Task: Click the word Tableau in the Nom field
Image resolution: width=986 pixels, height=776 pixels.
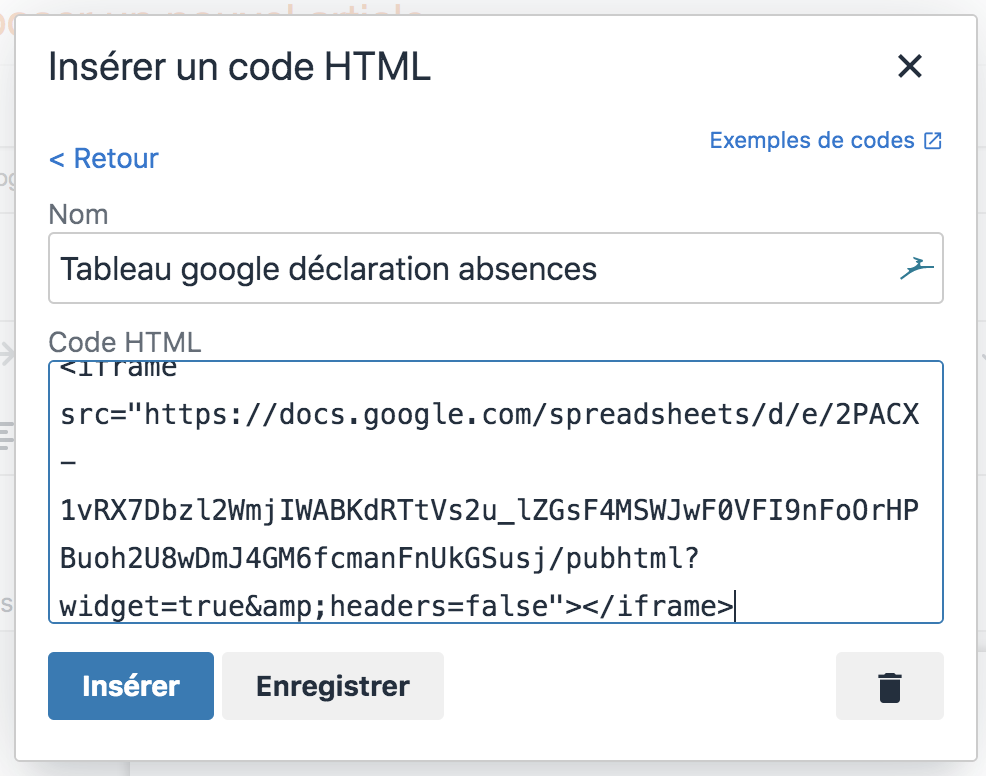Action: (116, 269)
